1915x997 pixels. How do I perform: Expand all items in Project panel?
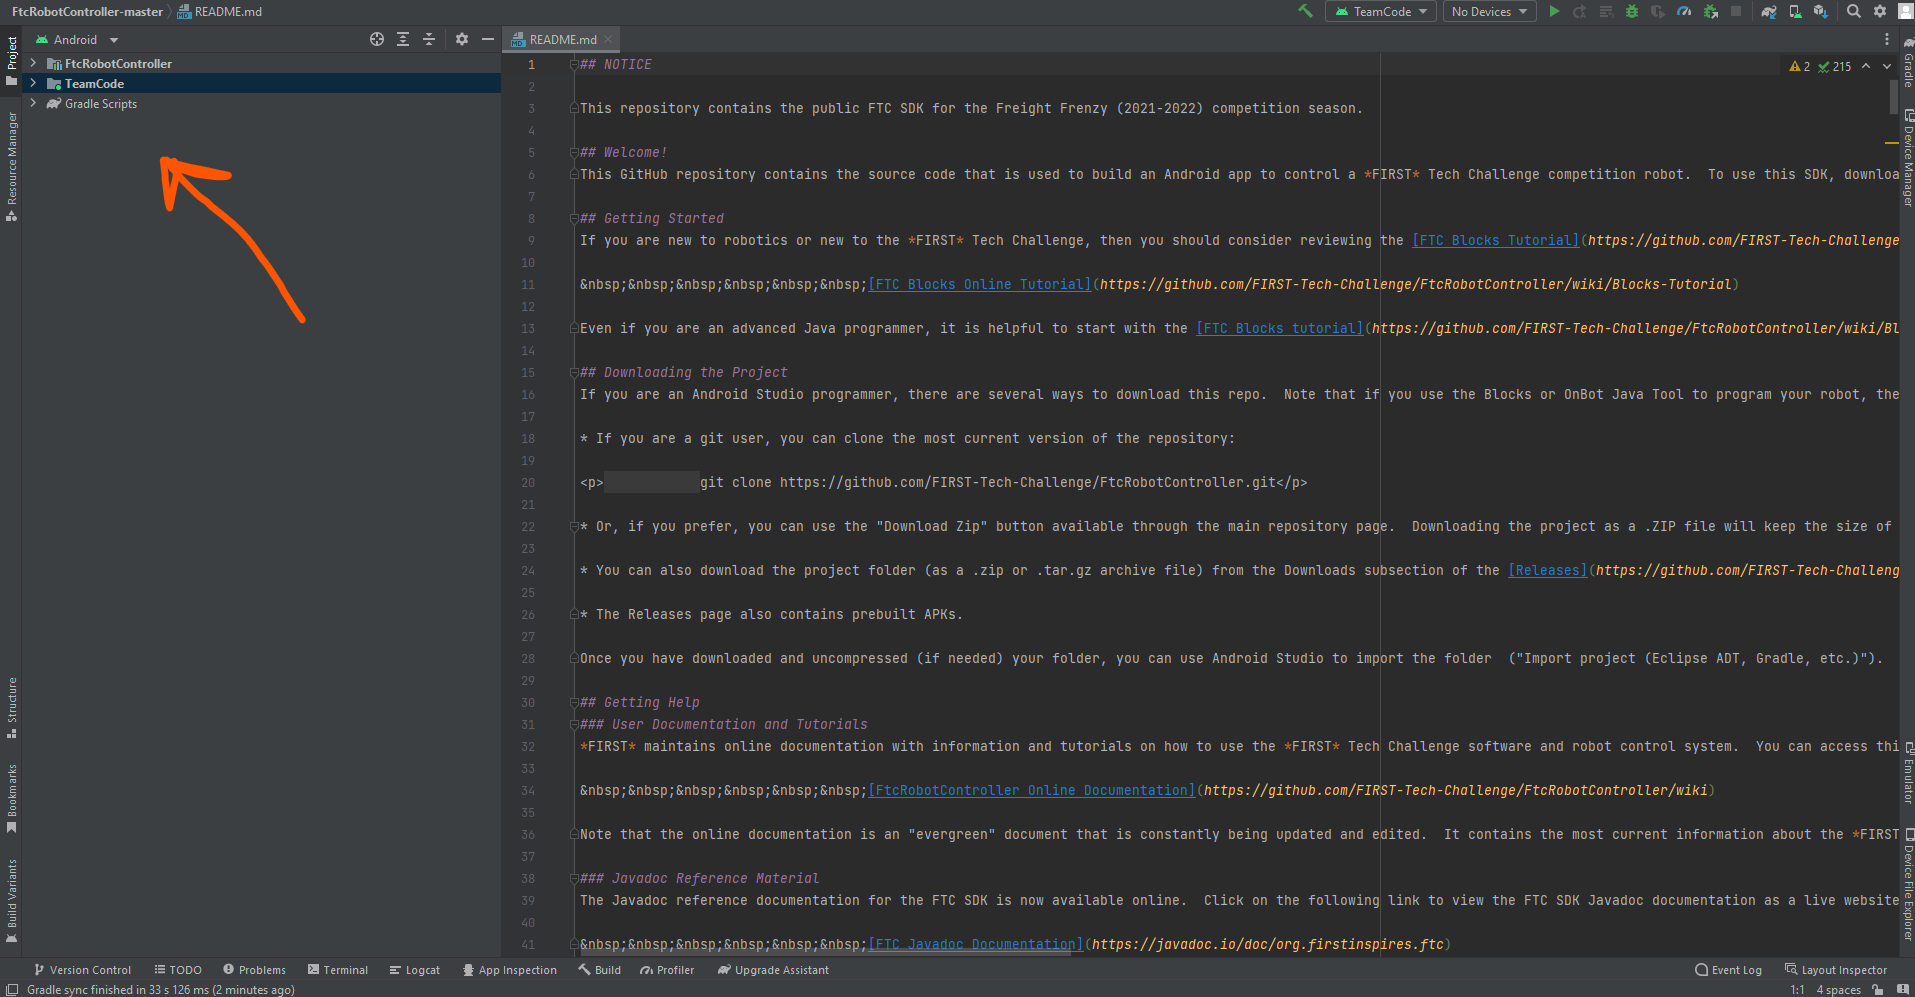pos(403,39)
